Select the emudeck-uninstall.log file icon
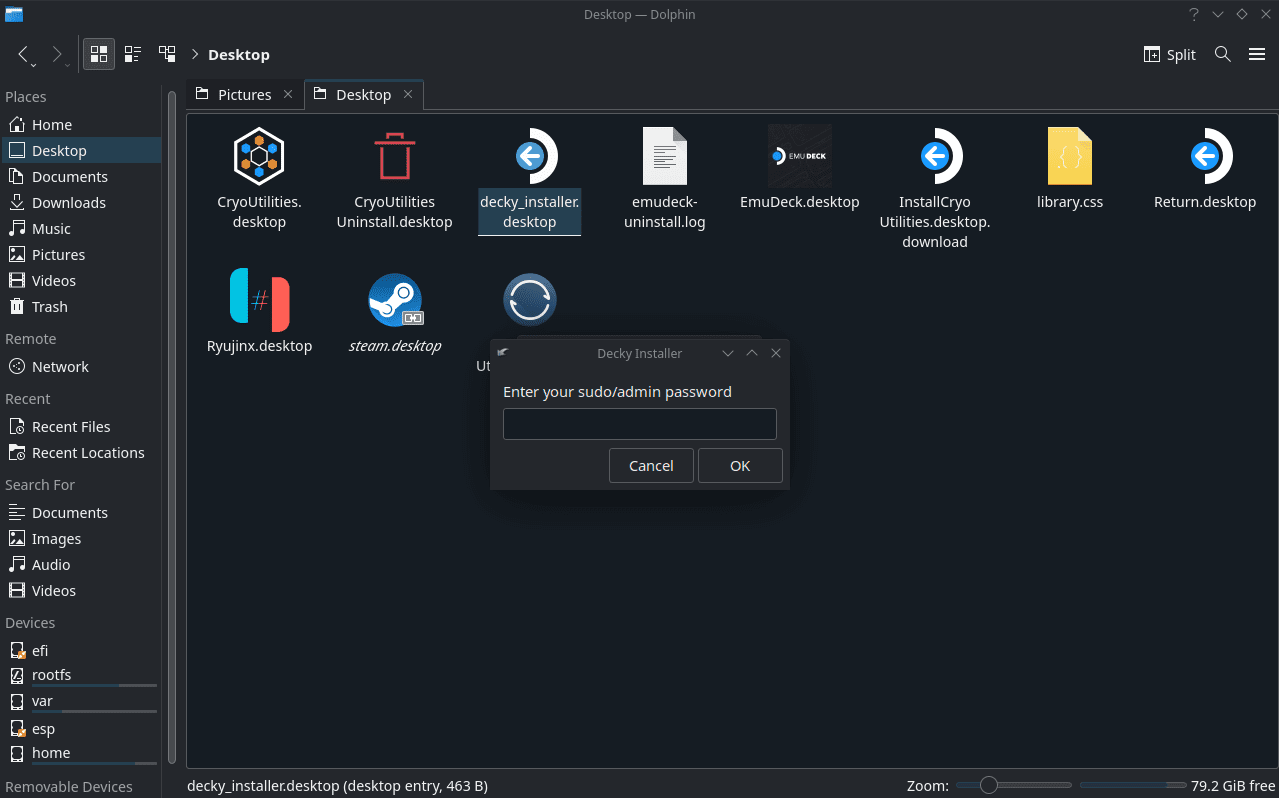This screenshot has width=1279, height=798. coord(665,157)
